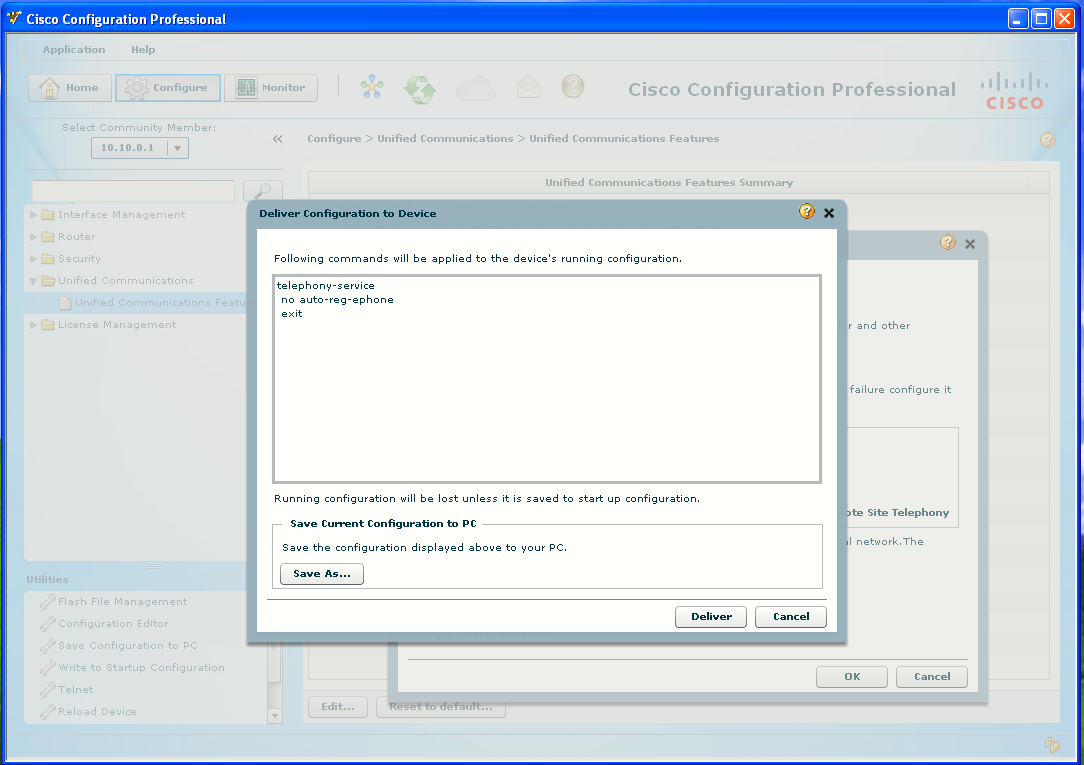Viewport: 1084px width, 765px height.
Task: Click the utilities pane splitter grip
Action: (x=153, y=566)
